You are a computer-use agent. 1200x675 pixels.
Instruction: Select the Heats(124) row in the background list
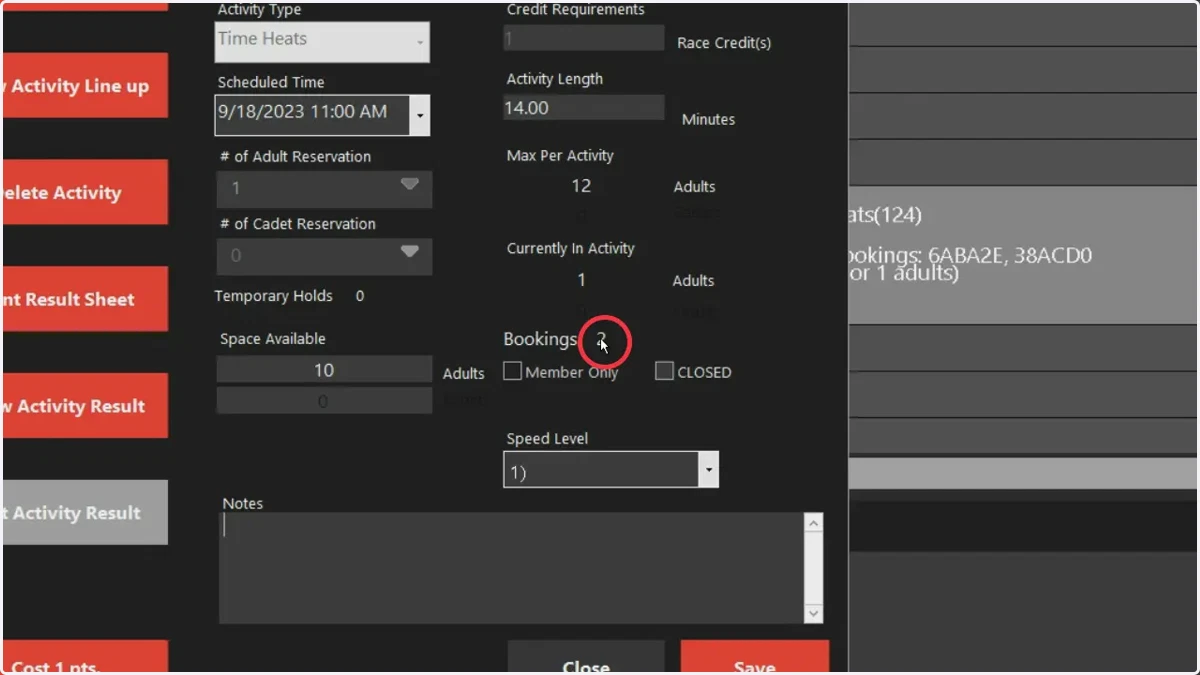tap(1024, 254)
